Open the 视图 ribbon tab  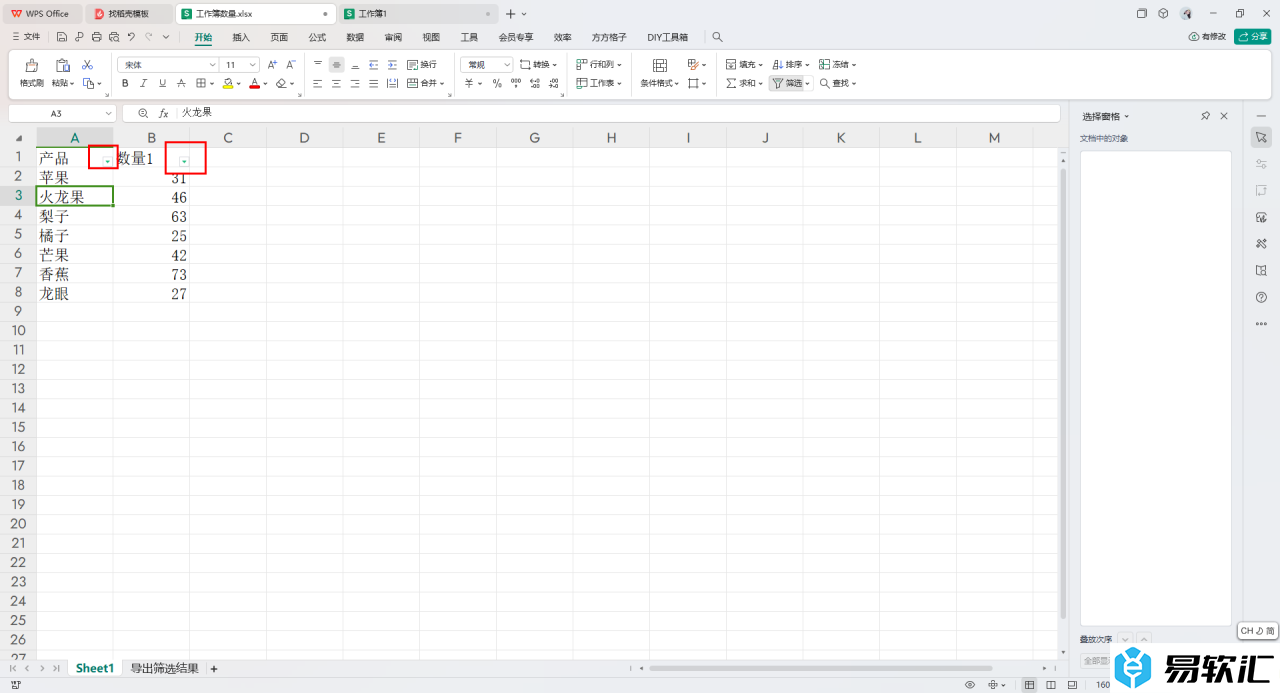click(431, 37)
